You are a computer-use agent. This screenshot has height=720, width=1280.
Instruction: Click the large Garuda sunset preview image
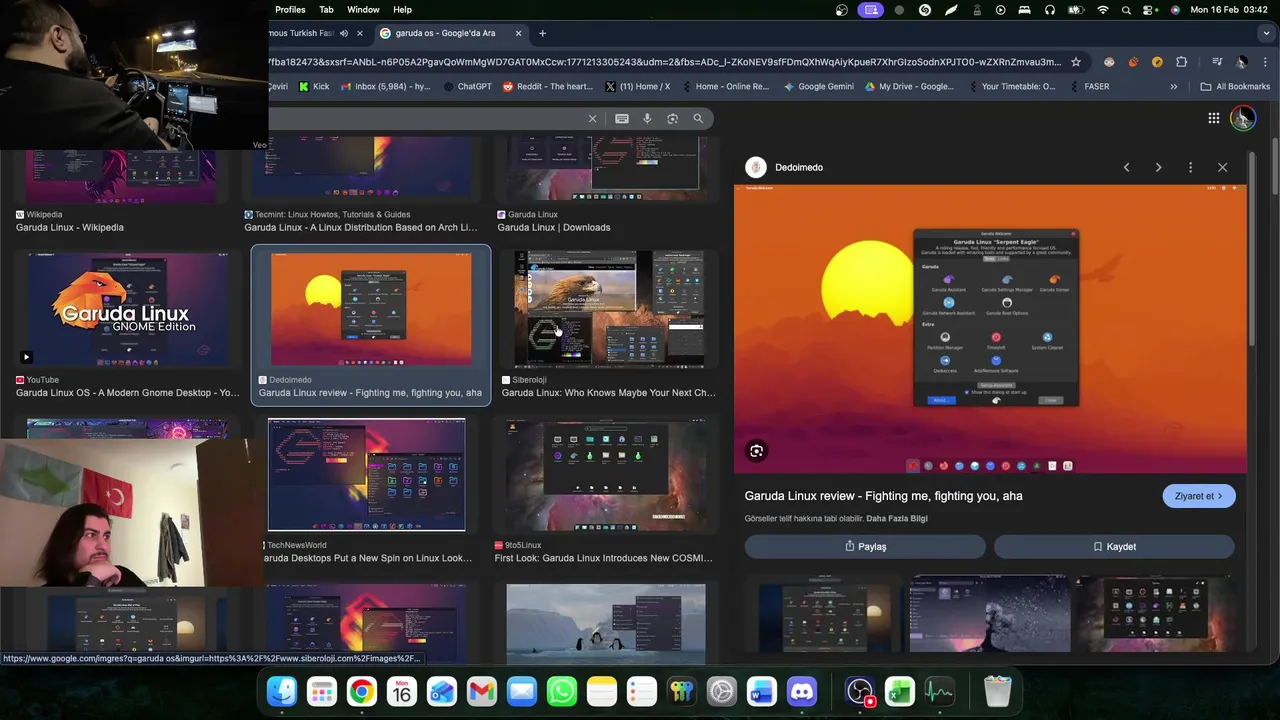(x=990, y=329)
